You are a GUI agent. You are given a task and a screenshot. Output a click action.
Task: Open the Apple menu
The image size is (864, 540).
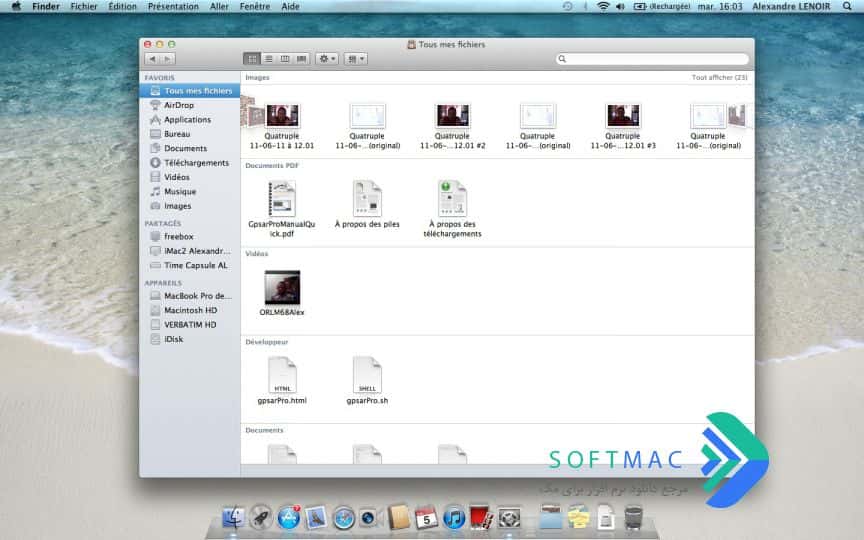tap(16, 7)
